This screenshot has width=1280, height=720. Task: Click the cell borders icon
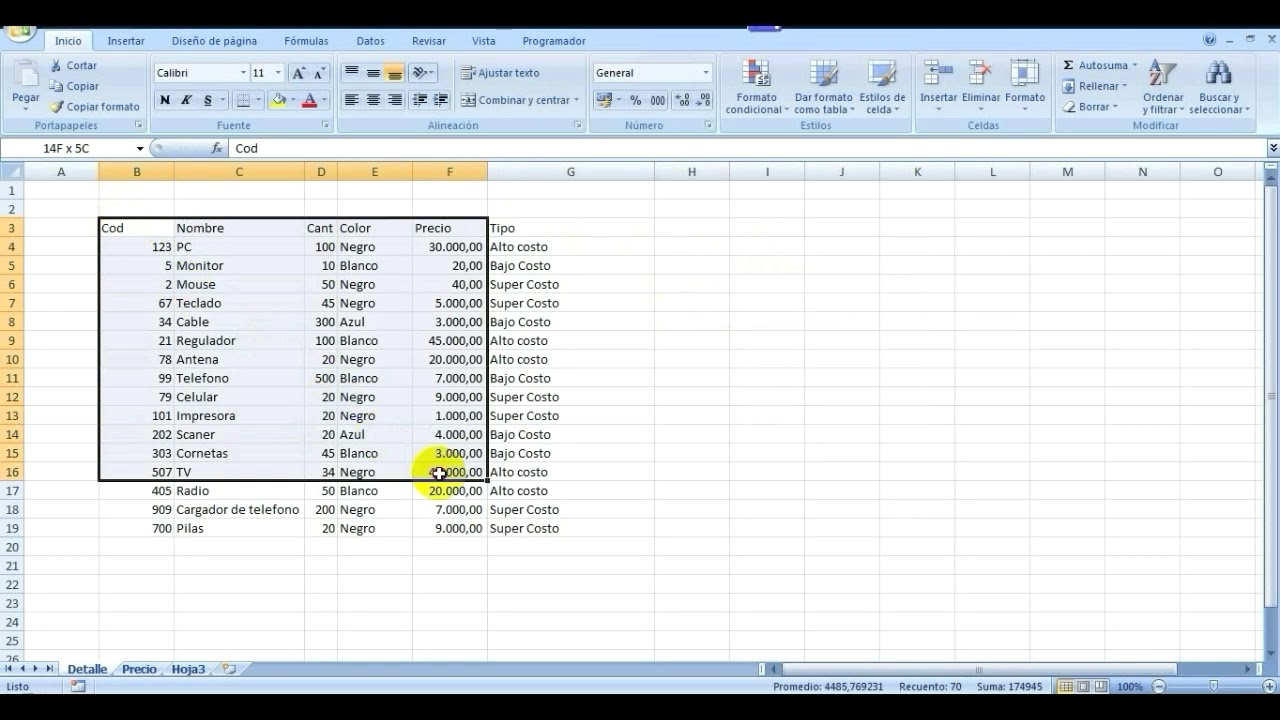(x=243, y=100)
